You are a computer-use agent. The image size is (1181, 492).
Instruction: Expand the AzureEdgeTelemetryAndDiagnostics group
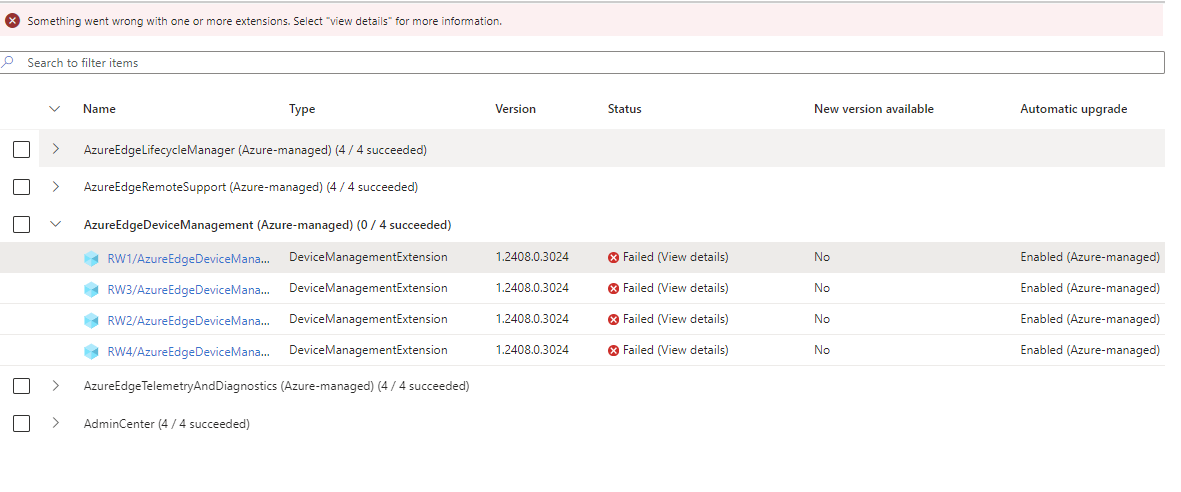[55, 385]
